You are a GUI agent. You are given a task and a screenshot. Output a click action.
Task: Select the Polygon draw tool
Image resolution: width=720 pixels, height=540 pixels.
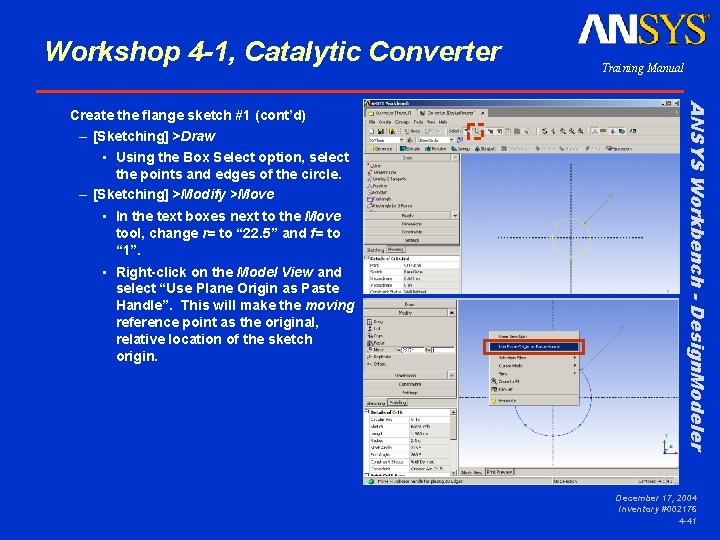click(378, 192)
